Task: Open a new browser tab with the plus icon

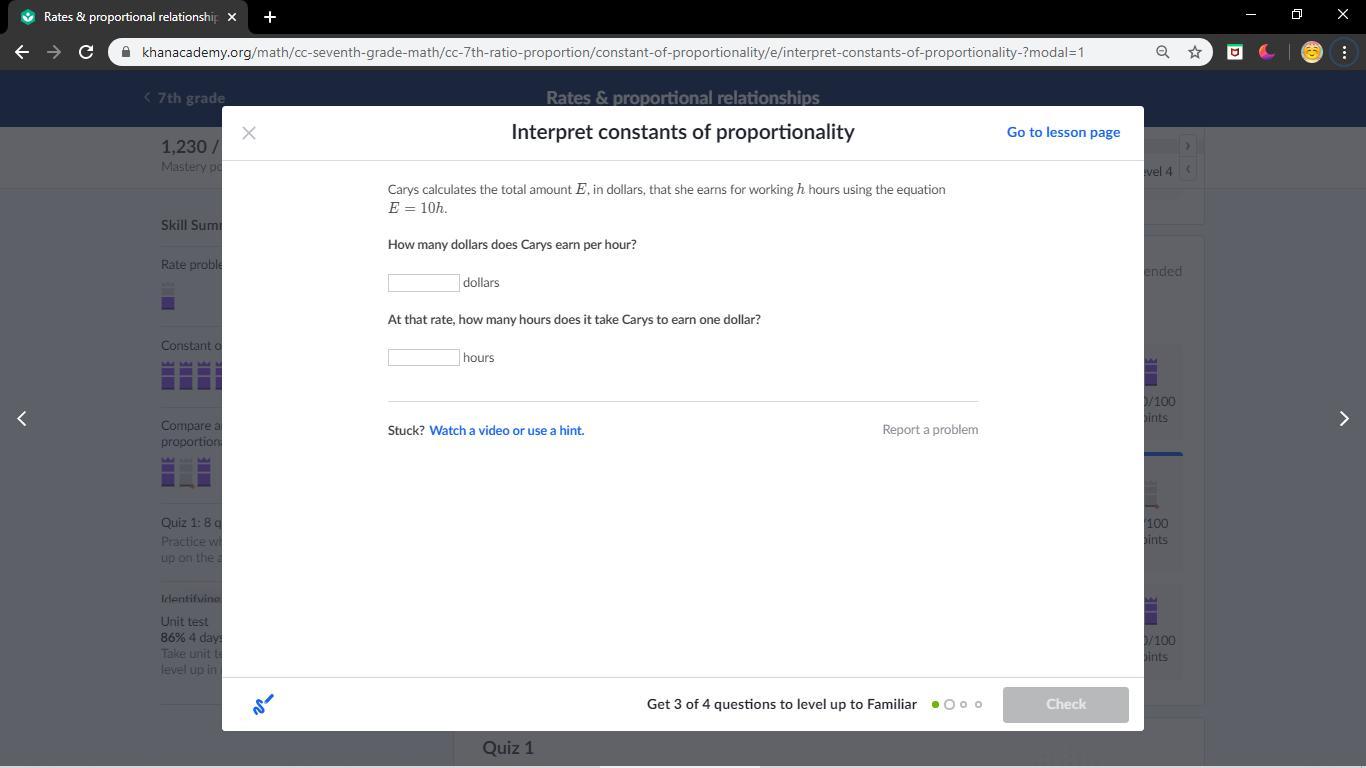Action: click(270, 17)
